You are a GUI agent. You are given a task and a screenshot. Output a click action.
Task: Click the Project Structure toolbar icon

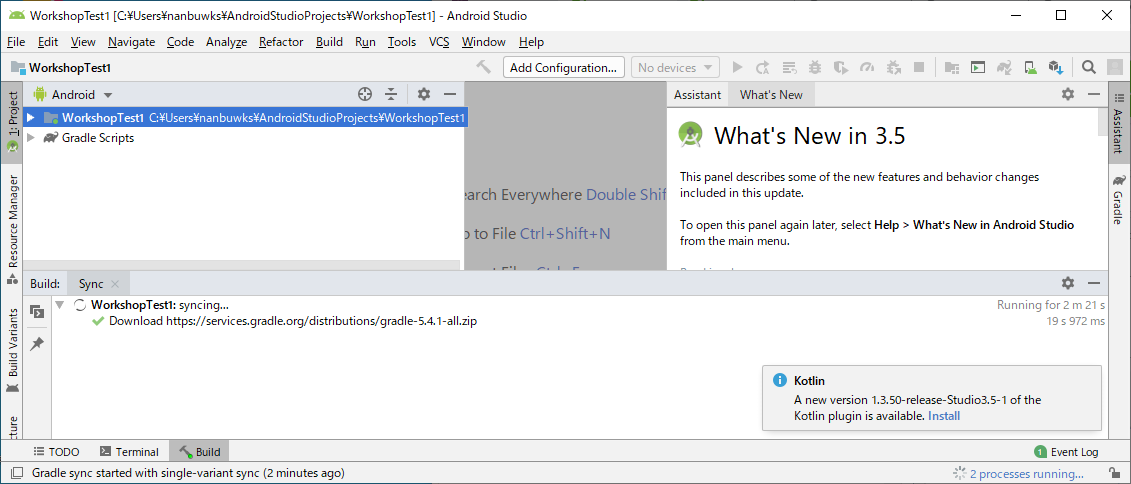pos(951,68)
